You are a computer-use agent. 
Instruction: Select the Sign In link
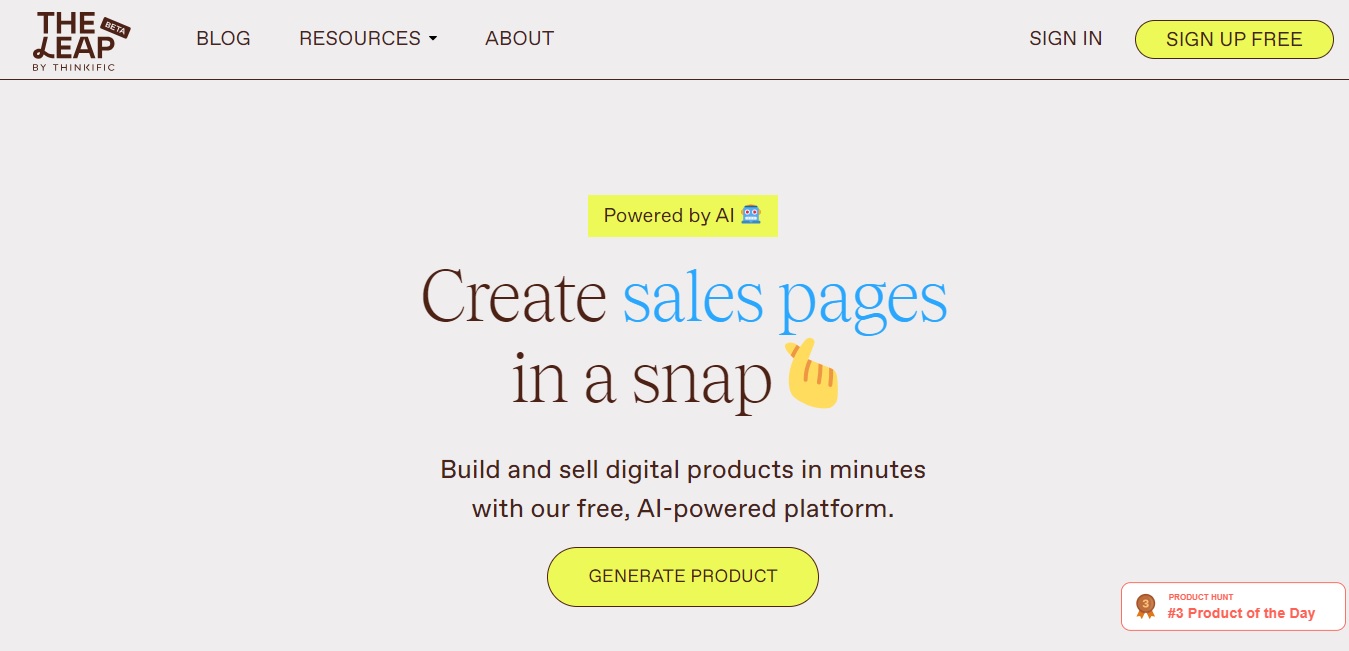(1065, 39)
